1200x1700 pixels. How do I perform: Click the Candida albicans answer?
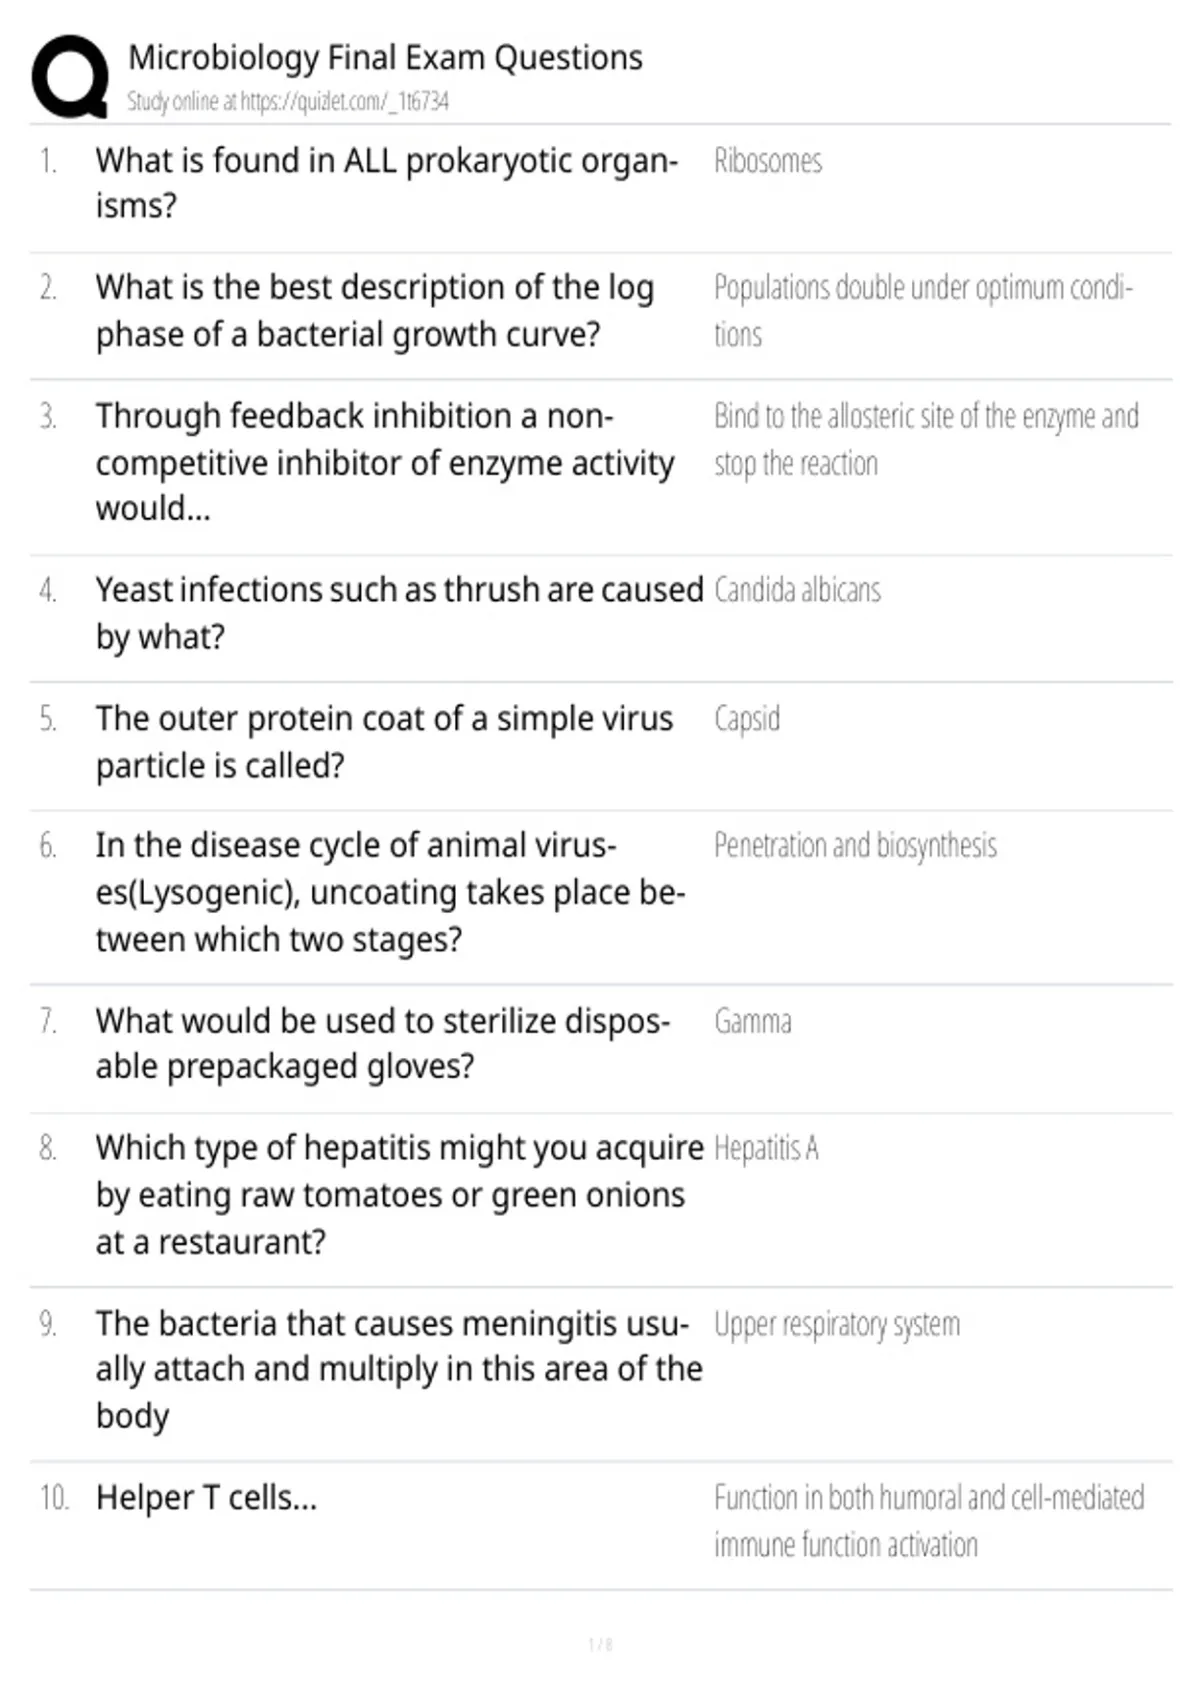pos(797,590)
